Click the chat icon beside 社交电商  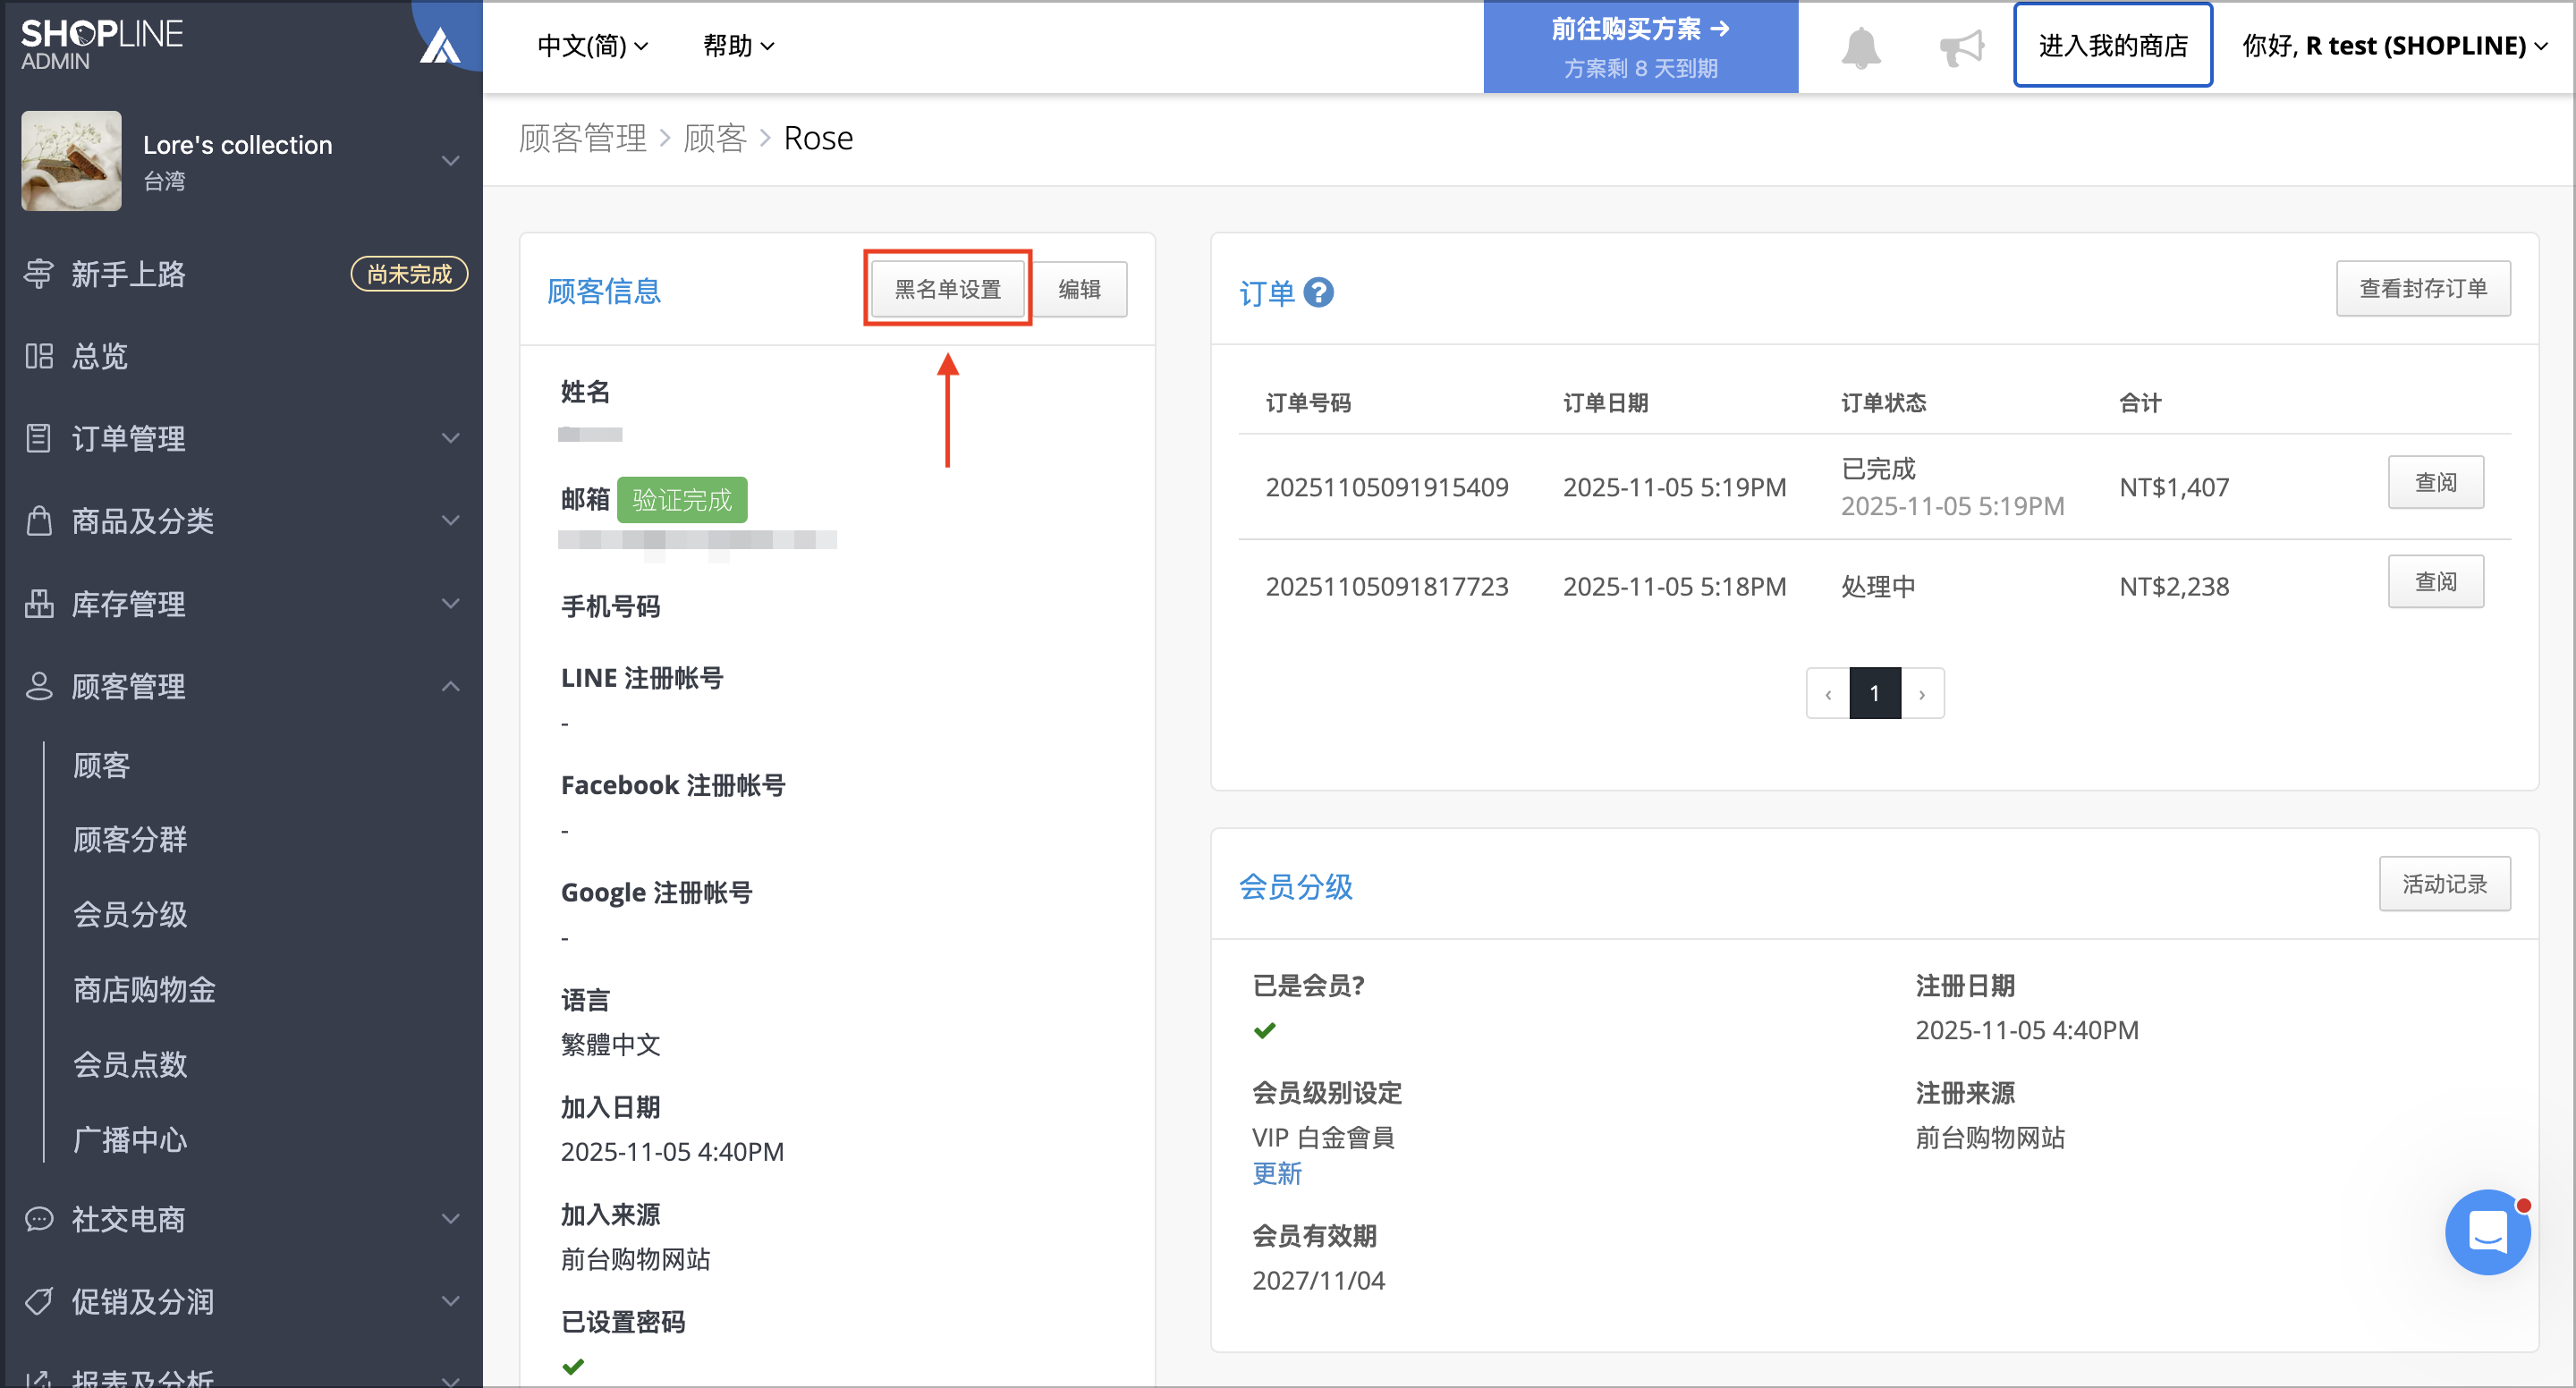click(38, 1219)
